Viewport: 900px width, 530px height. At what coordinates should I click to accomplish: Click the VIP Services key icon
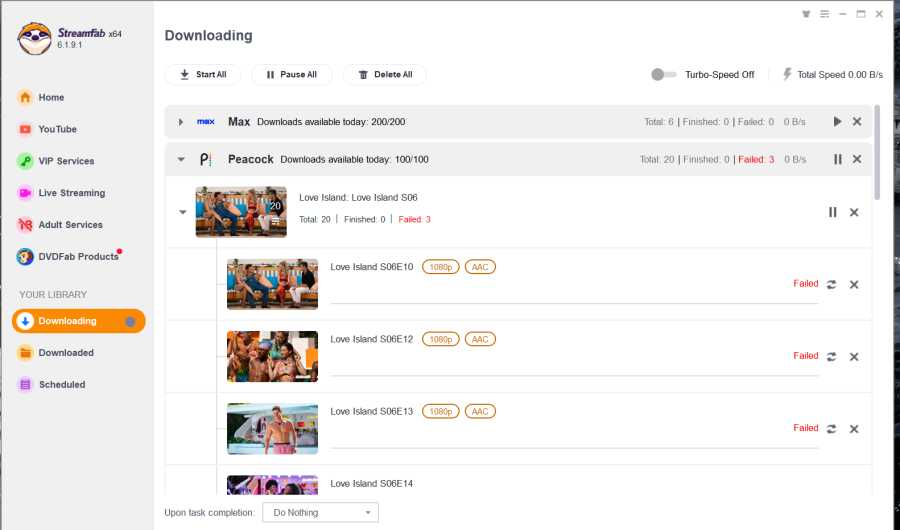click(25, 161)
